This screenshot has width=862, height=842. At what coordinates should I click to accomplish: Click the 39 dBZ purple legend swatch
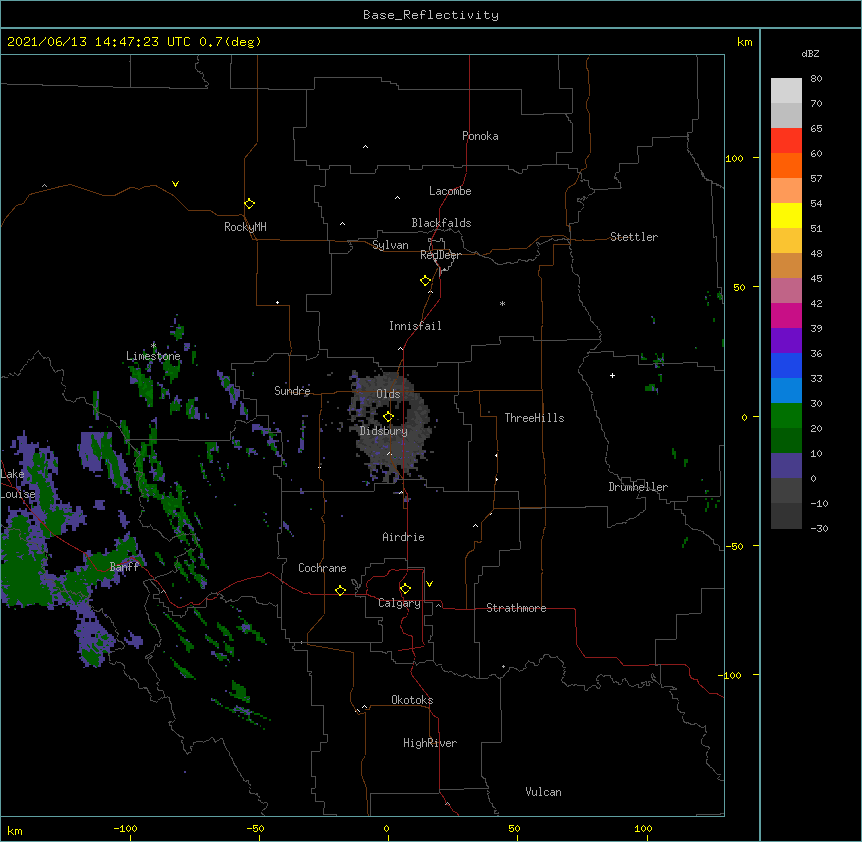point(786,340)
